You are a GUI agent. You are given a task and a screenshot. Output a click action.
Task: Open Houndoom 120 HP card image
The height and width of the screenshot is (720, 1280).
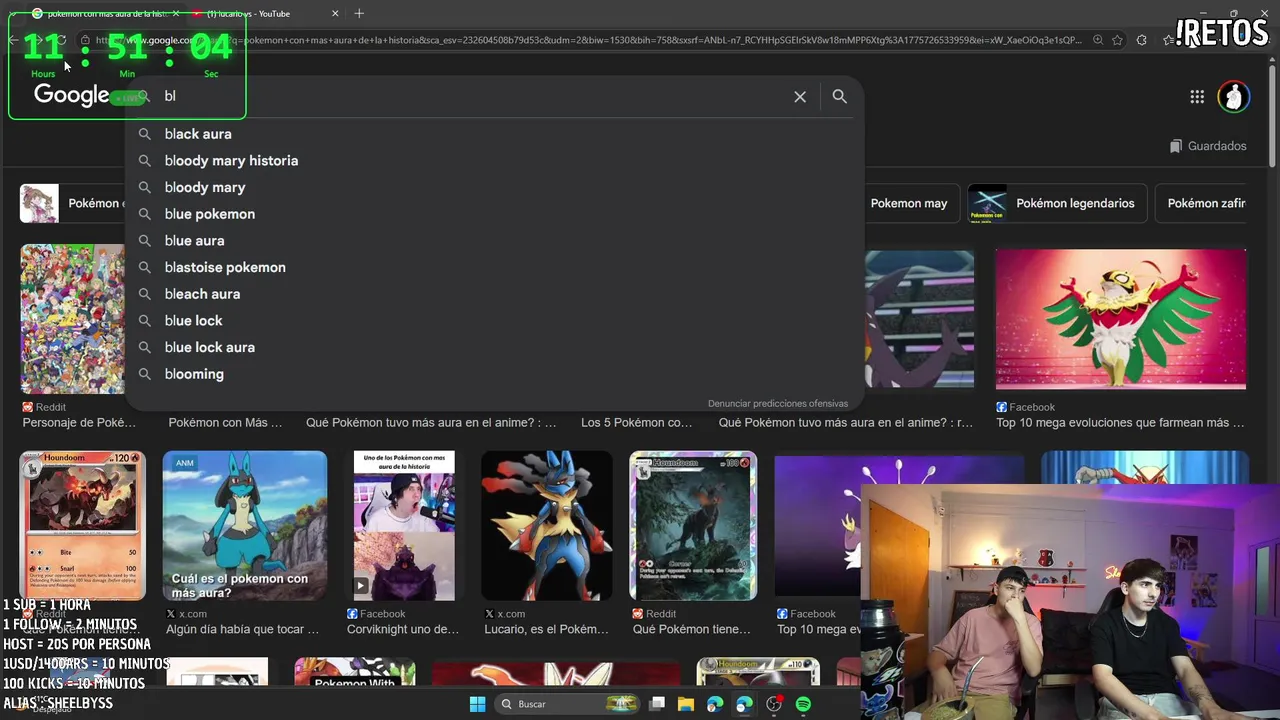point(83,526)
